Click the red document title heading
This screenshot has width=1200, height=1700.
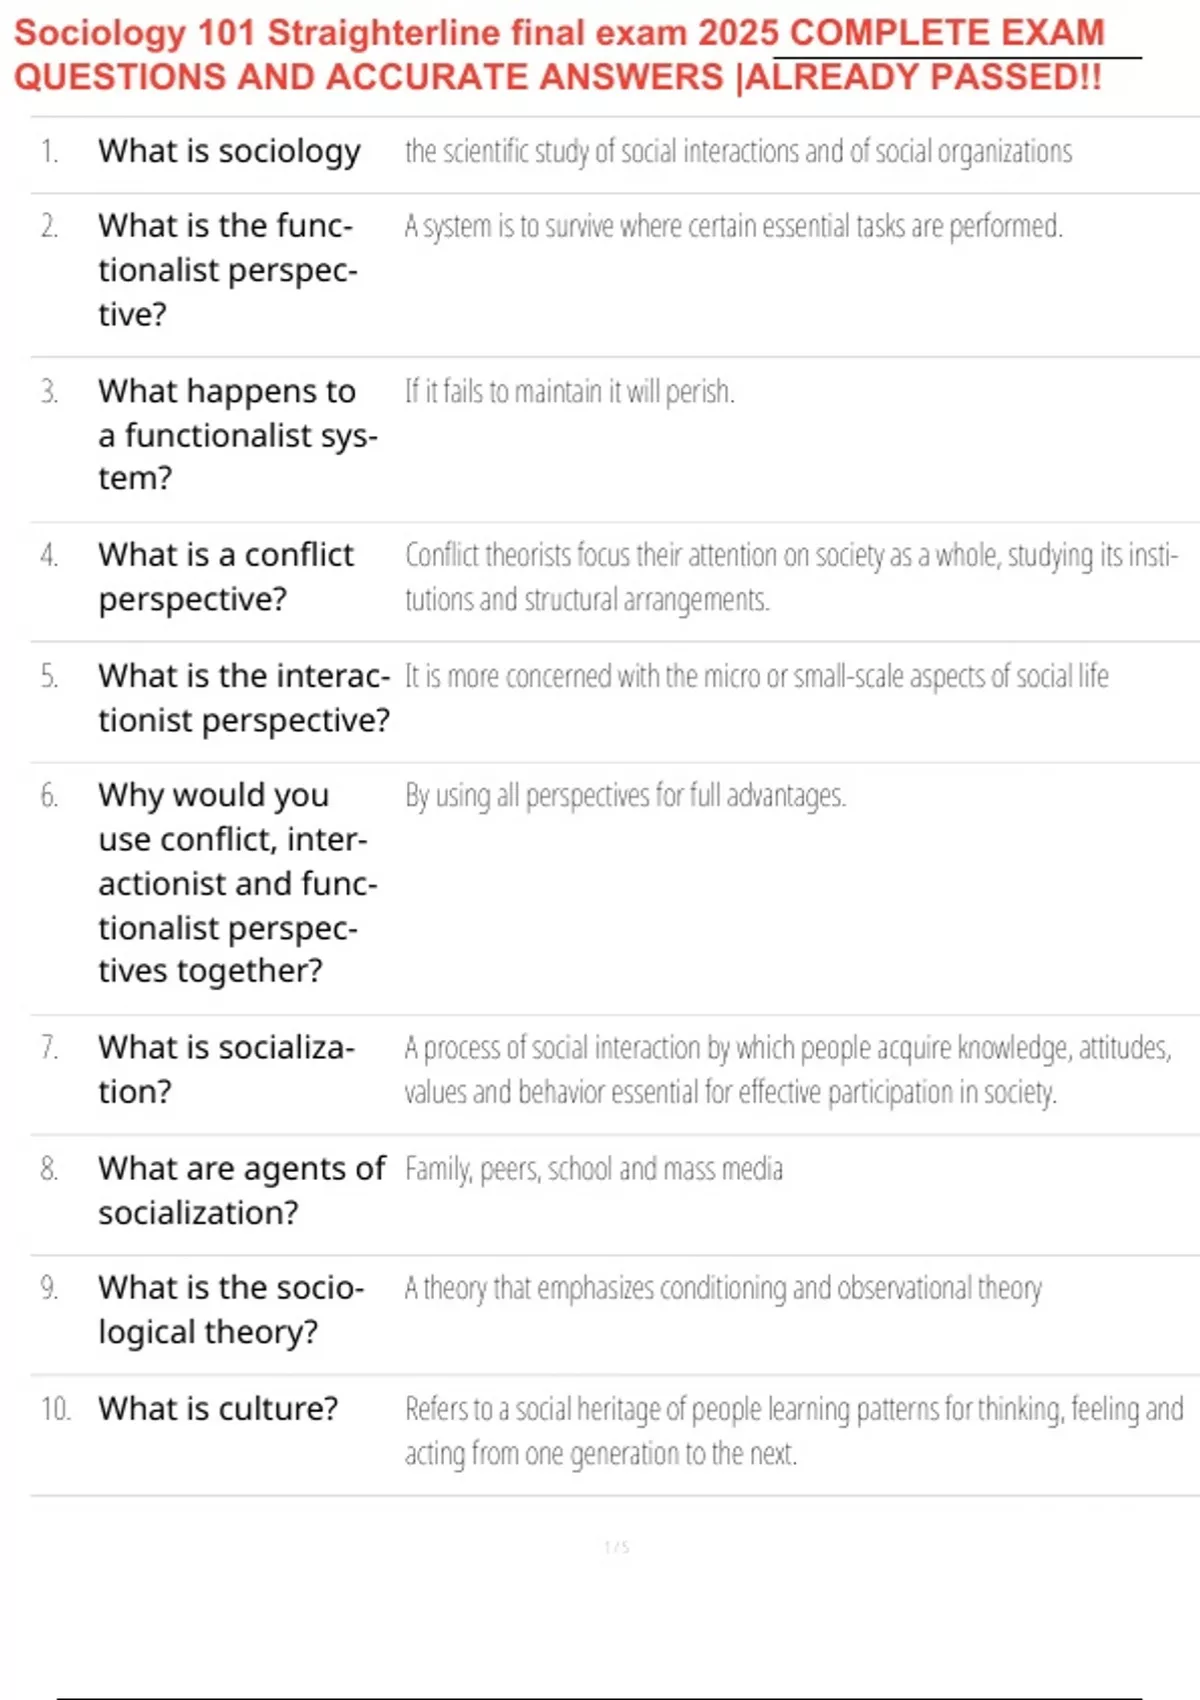click(x=559, y=55)
